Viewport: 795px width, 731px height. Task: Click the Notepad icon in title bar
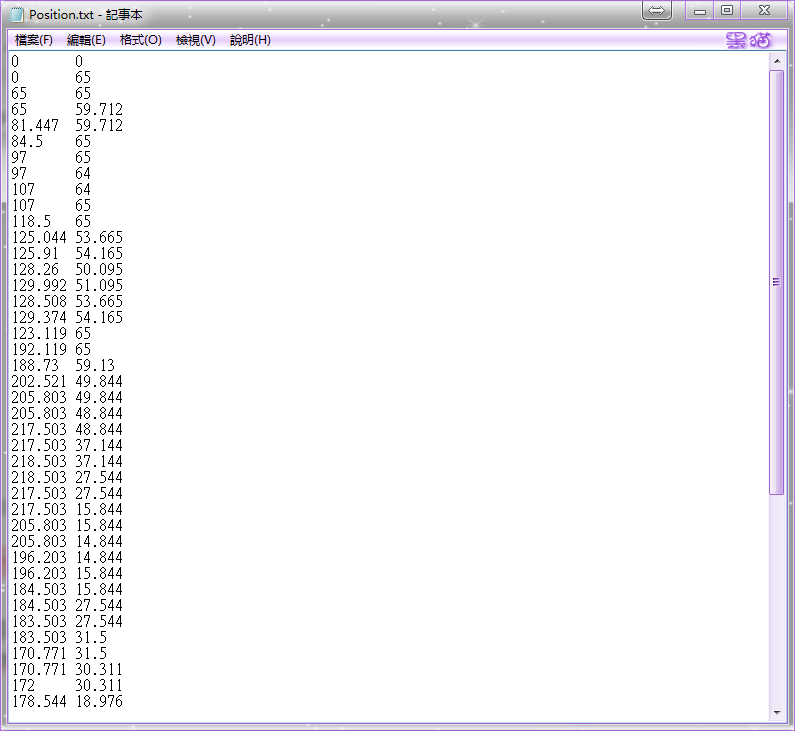pyautogui.click(x=17, y=15)
